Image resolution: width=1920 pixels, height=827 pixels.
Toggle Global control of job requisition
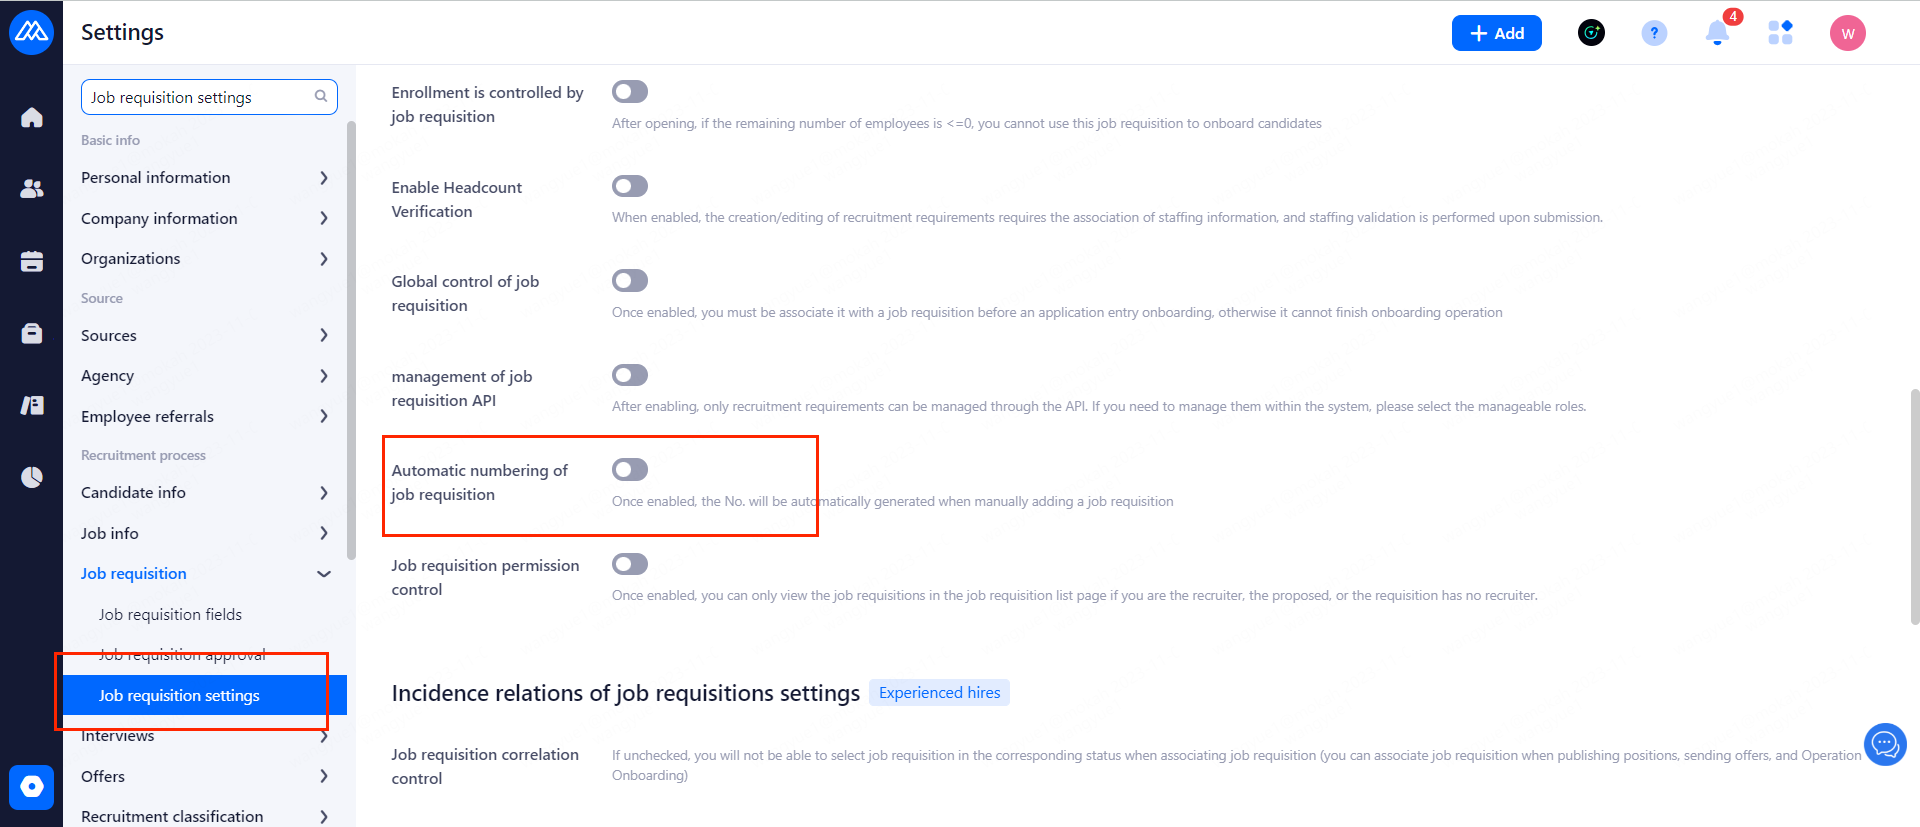pos(630,281)
